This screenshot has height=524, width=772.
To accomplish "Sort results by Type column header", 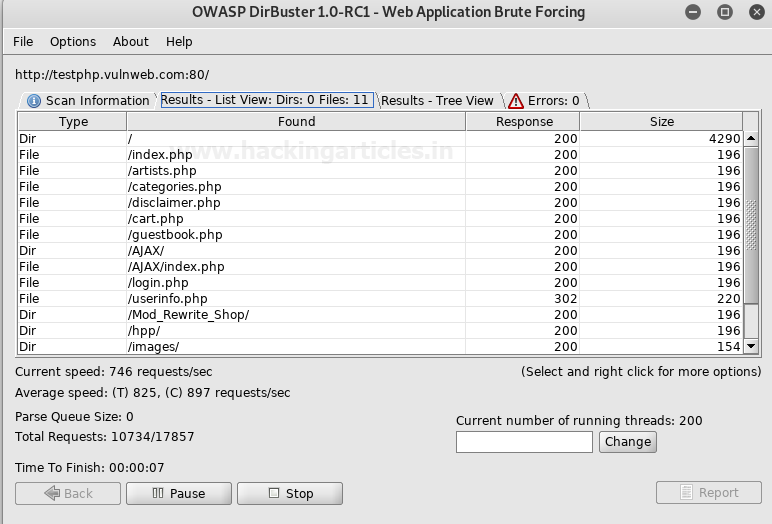I will pos(73,122).
